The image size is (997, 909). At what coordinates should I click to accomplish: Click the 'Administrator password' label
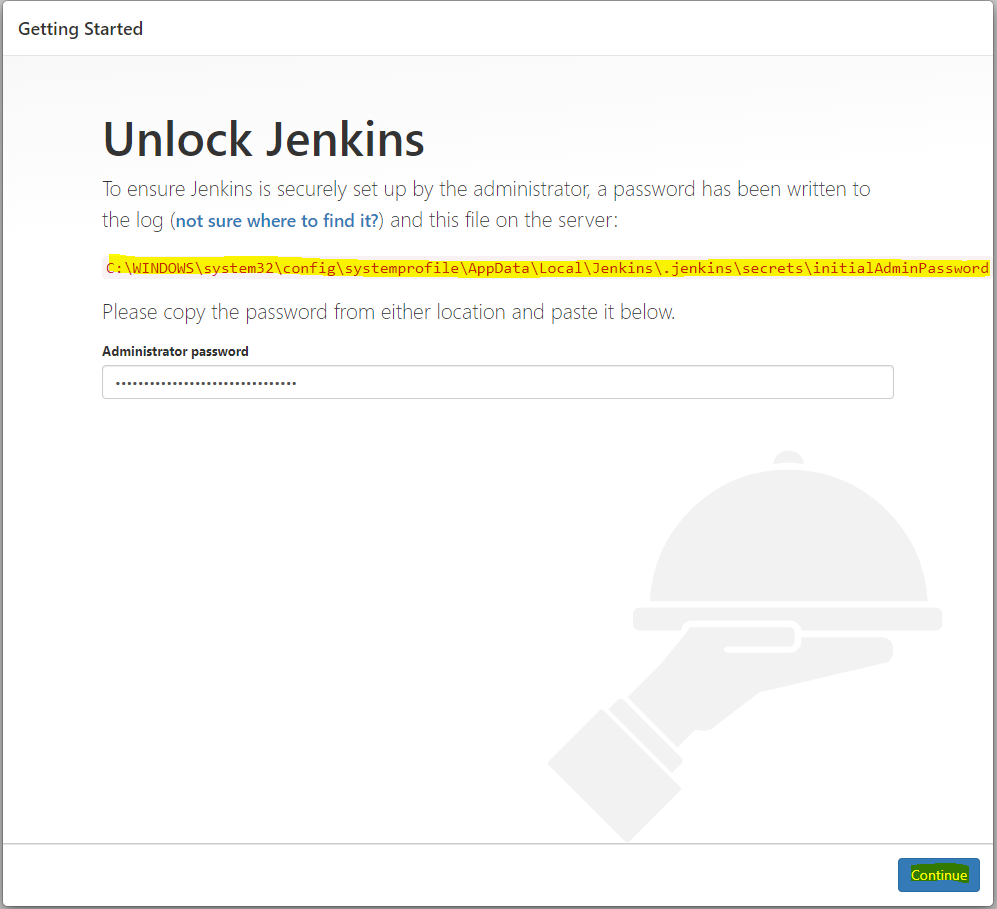point(175,352)
